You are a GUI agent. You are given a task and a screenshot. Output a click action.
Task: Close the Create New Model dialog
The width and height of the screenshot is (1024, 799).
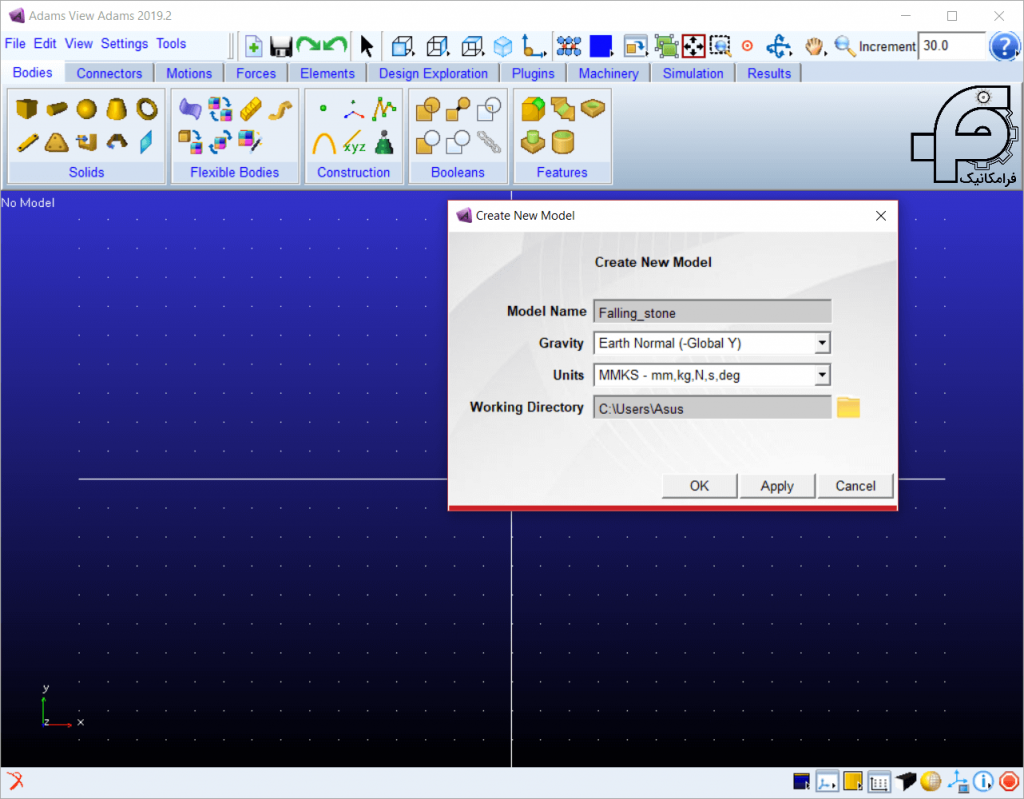pyautogui.click(x=881, y=216)
